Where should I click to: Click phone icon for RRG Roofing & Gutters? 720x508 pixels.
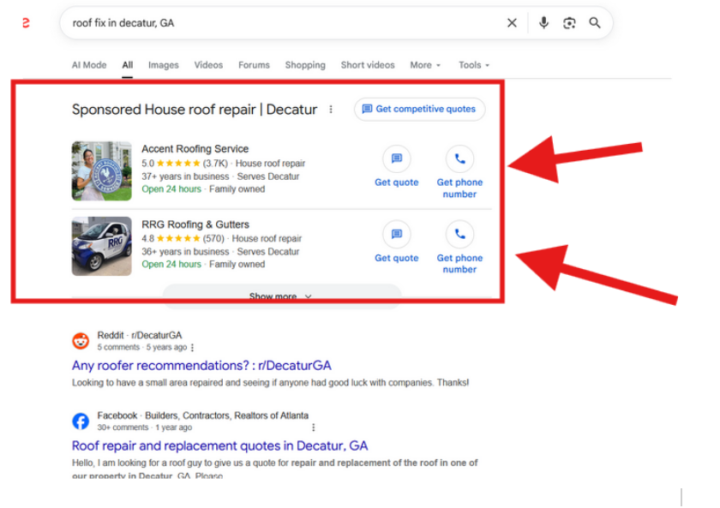pos(460,234)
